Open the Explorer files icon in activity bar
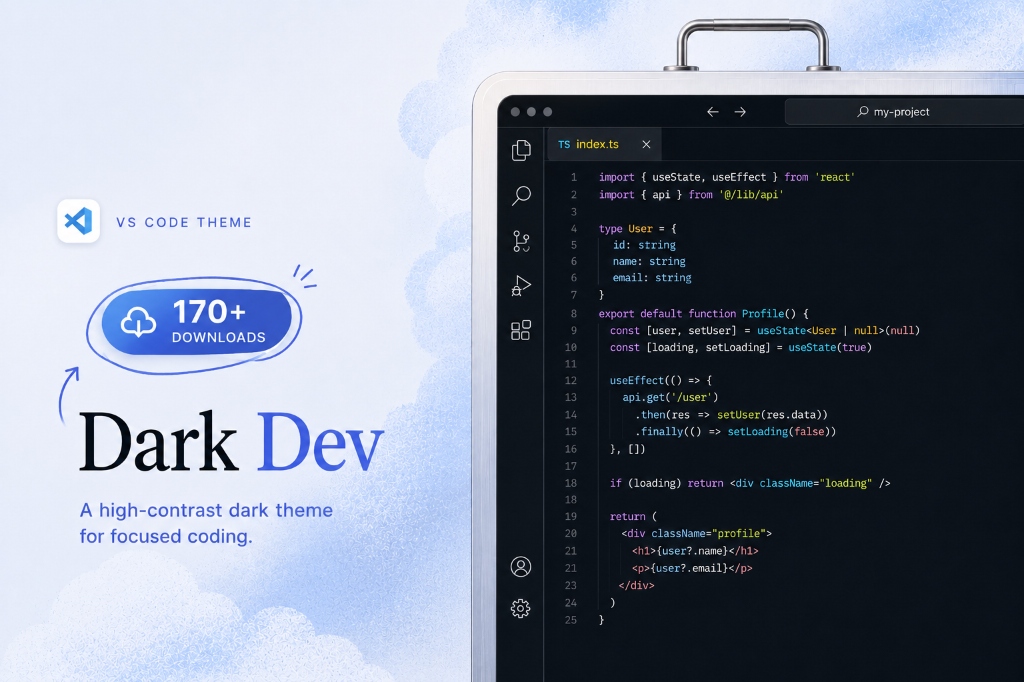The image size is (1024, 682). click(x=521, y=150)
